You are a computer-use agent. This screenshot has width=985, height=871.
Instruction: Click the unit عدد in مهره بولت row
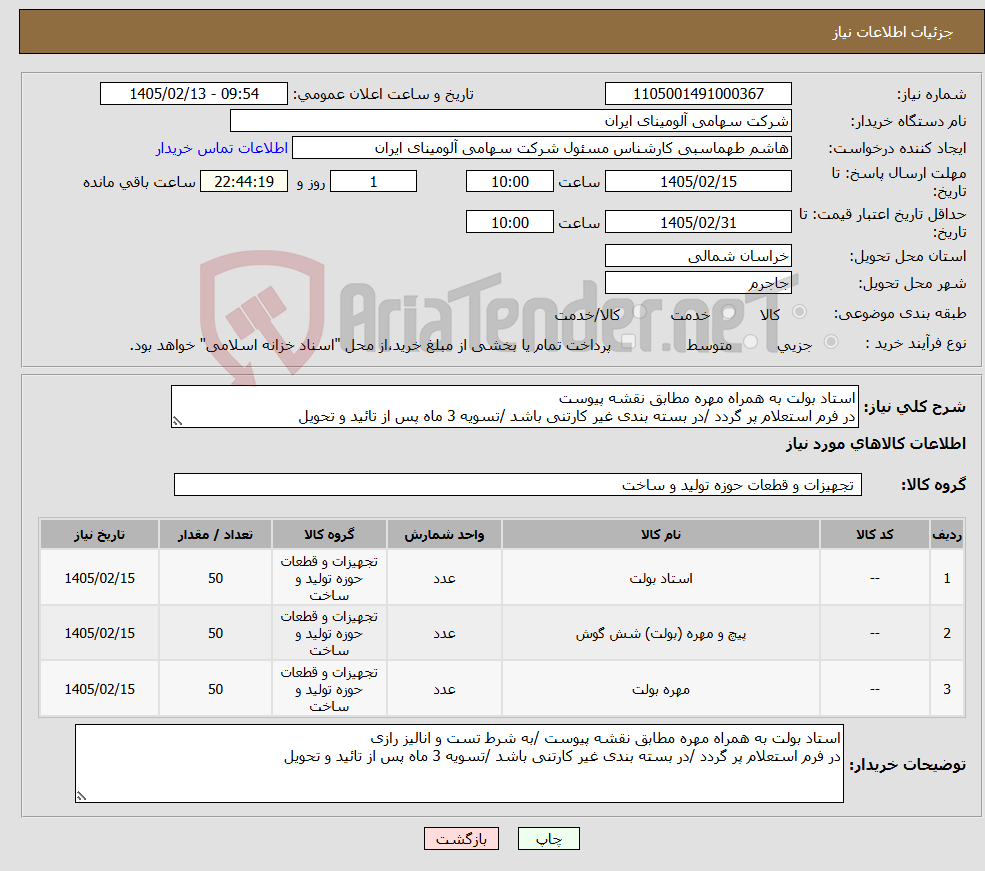444,690
